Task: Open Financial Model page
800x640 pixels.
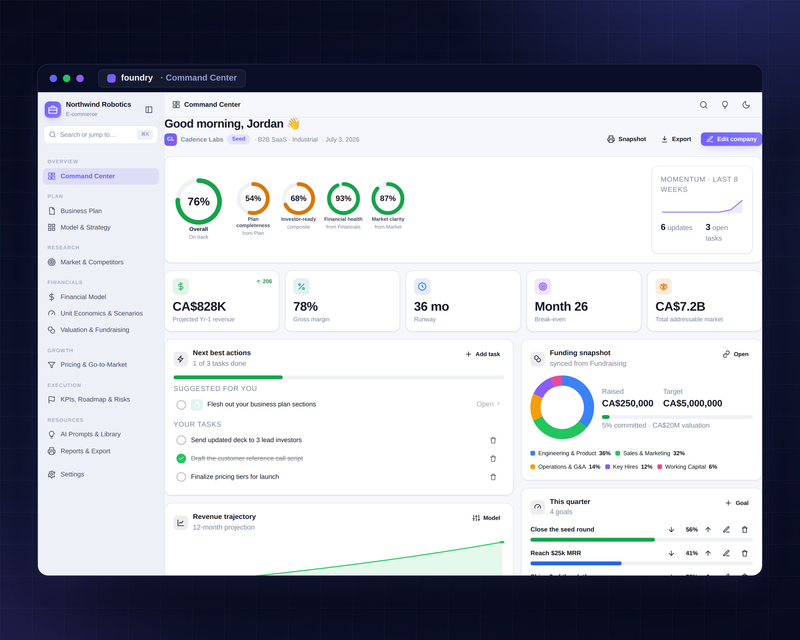Action: pos(101,297)
